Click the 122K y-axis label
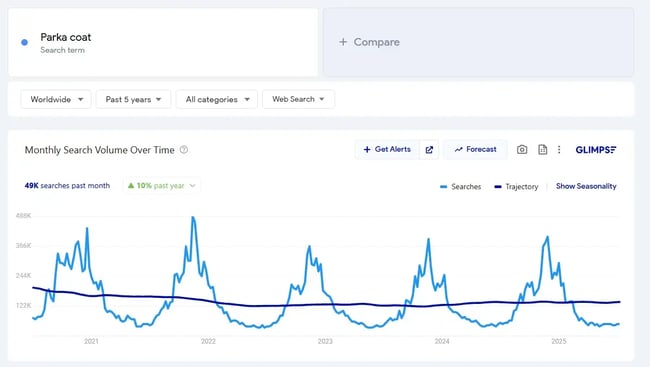The image size is (650, 367). [x=24, y=306]
